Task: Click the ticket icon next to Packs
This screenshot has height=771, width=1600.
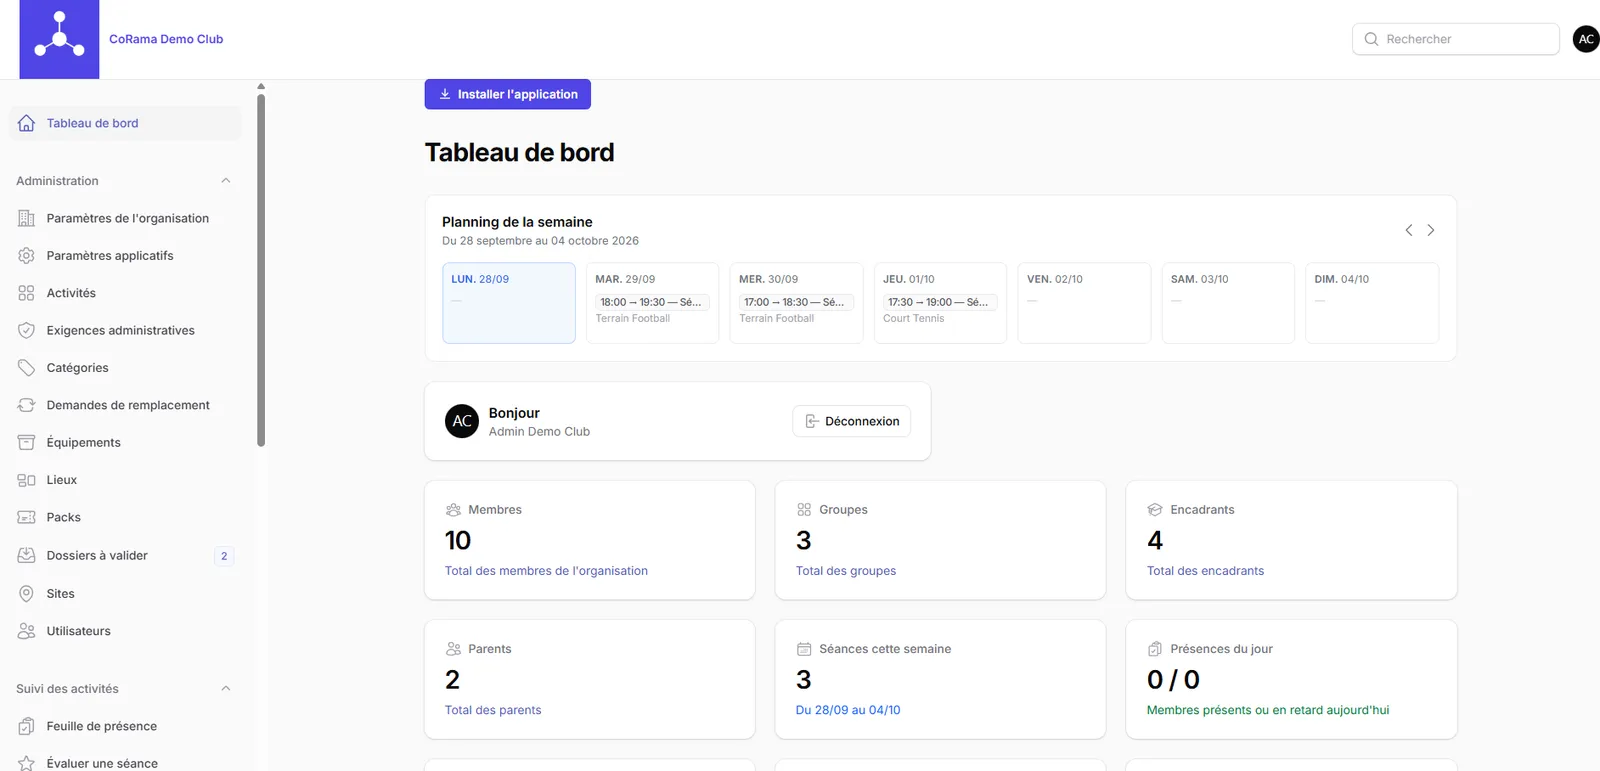Action: [26, 517]
